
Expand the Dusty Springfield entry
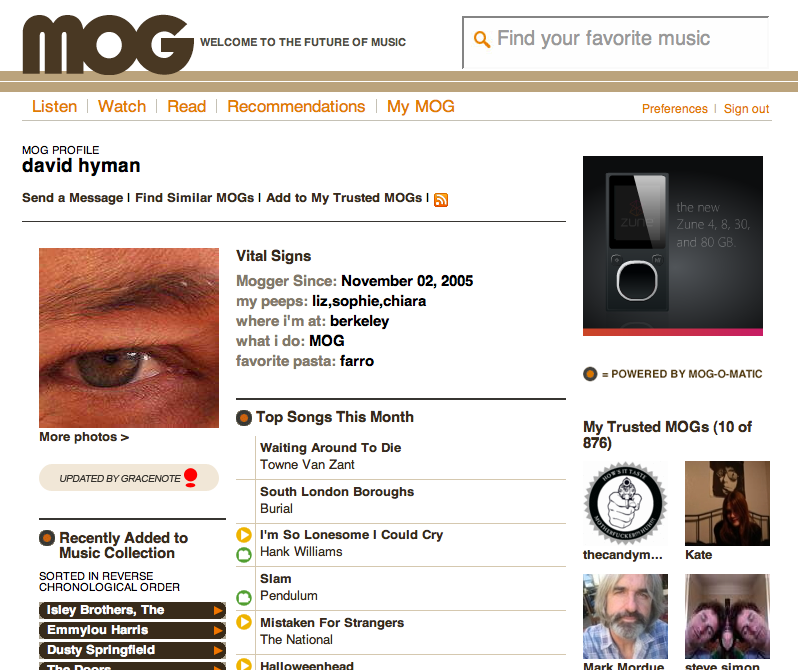tap(218, 650)
